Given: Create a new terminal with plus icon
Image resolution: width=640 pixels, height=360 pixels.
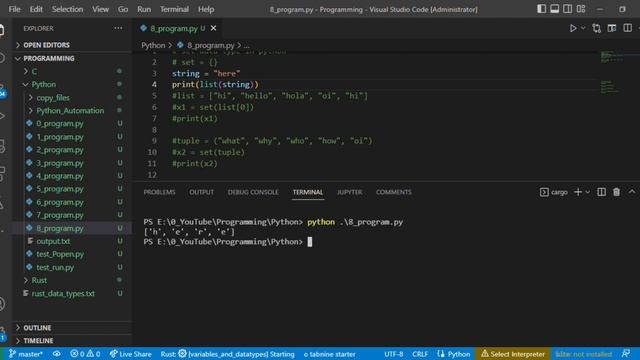Looking at the screenshot, I should (x=578, y=192).
